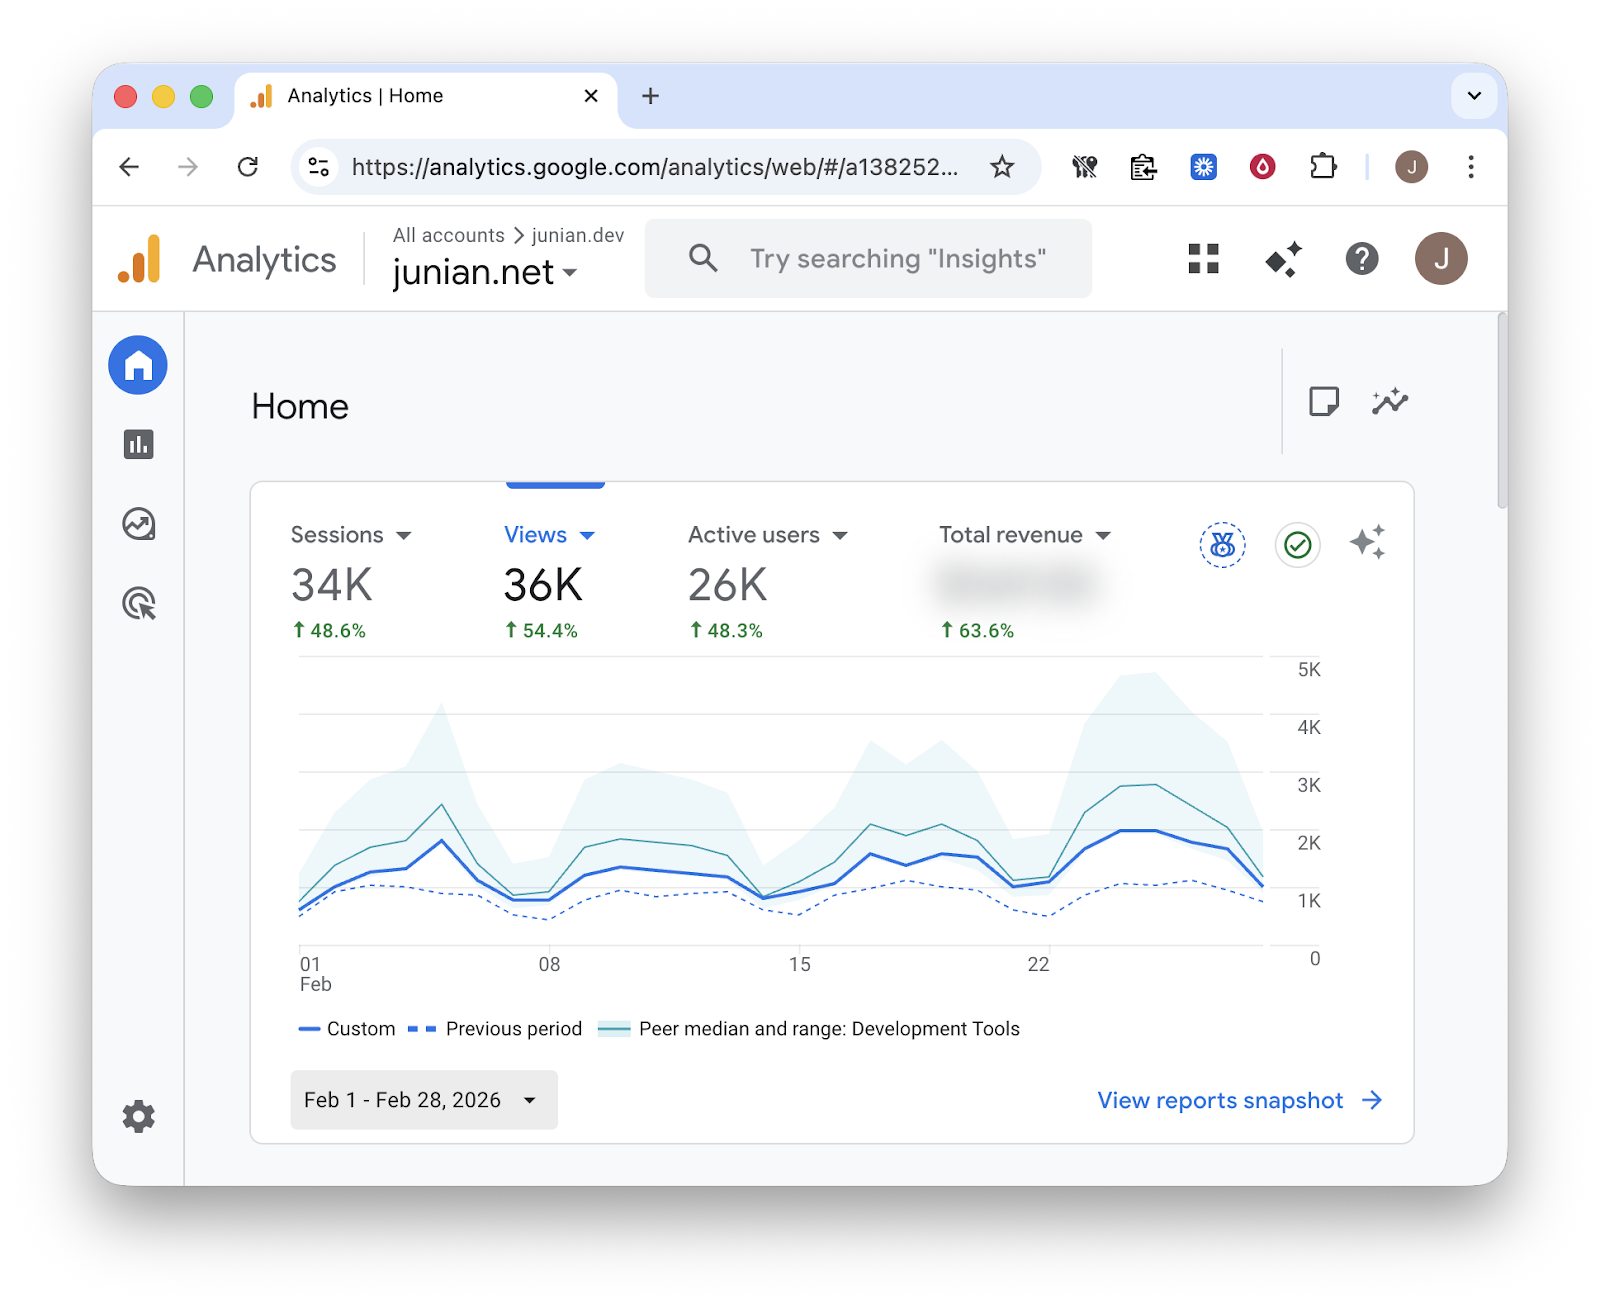This screenshot has width=1600, height=1308.
Task: Bookmark the page with the star icon
Action: [x=1002, y=167]
